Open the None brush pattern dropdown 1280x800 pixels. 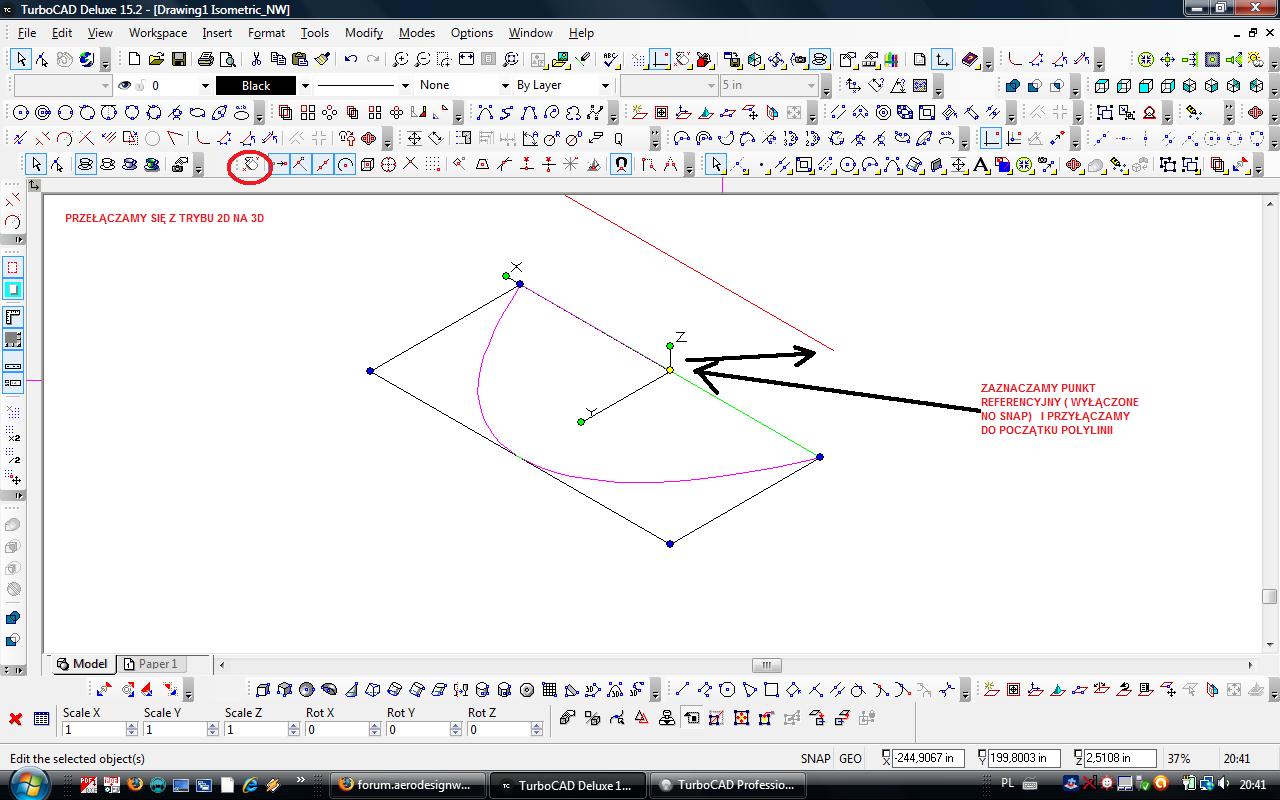(505, 86)
